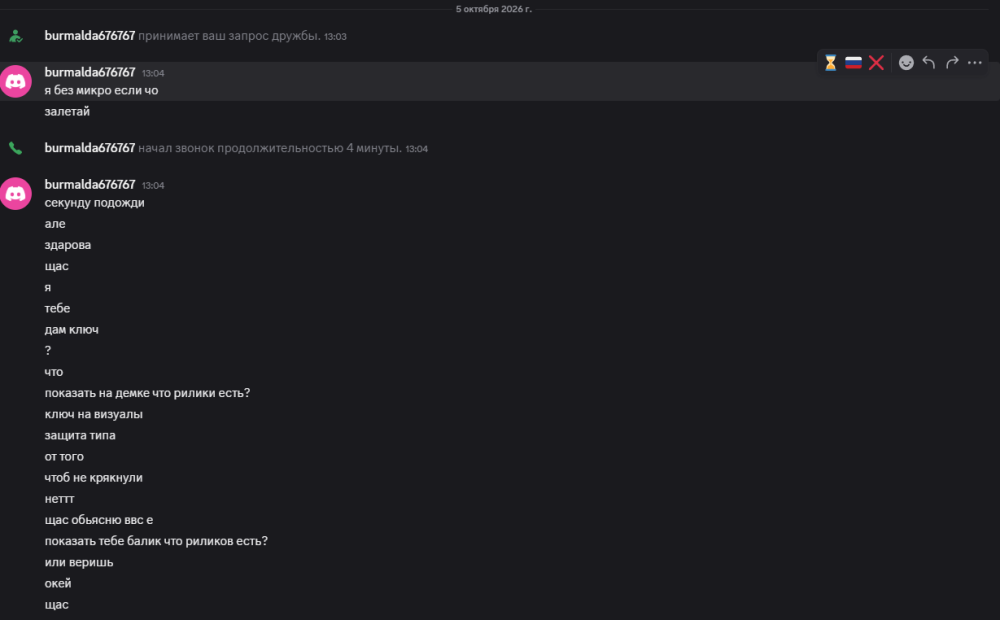Click the message "щас обьясню ввс е"
Viewport: 1000px width, 620px height.
pos(99,520)
